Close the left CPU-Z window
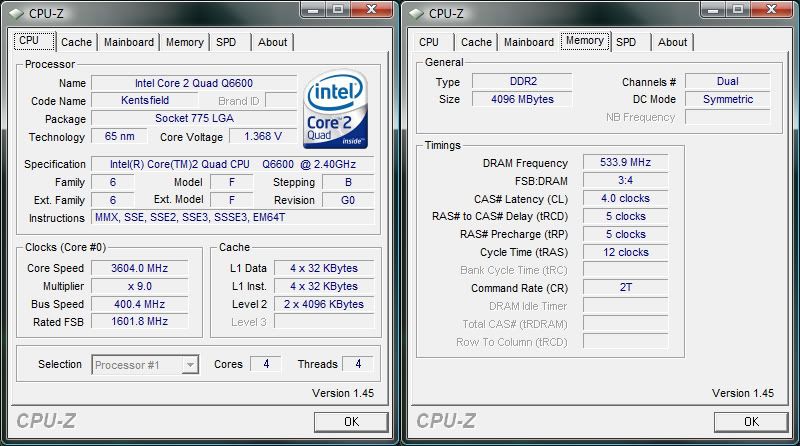800x446 pixels. point(372,10)
